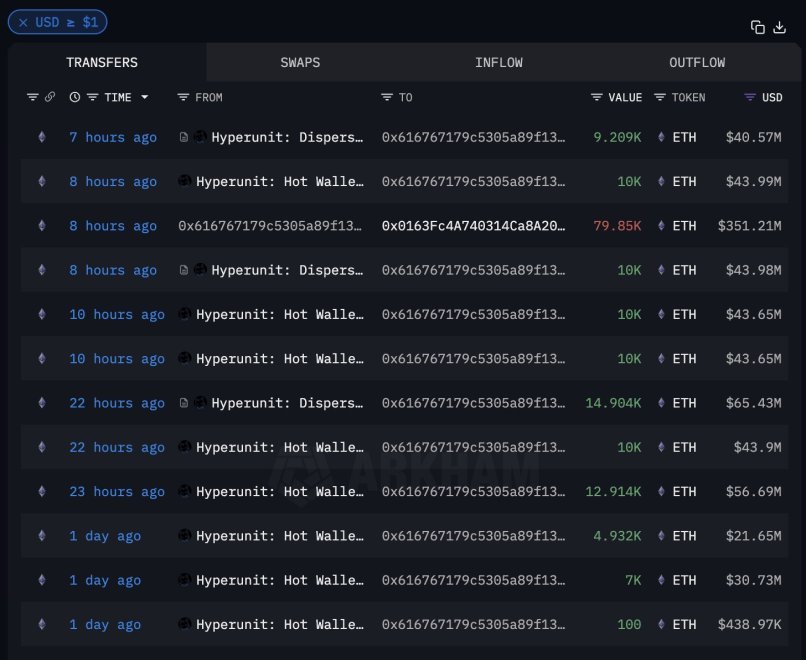Switch to the INFLOW tab
806x660 pixels.
coord(499,62)
